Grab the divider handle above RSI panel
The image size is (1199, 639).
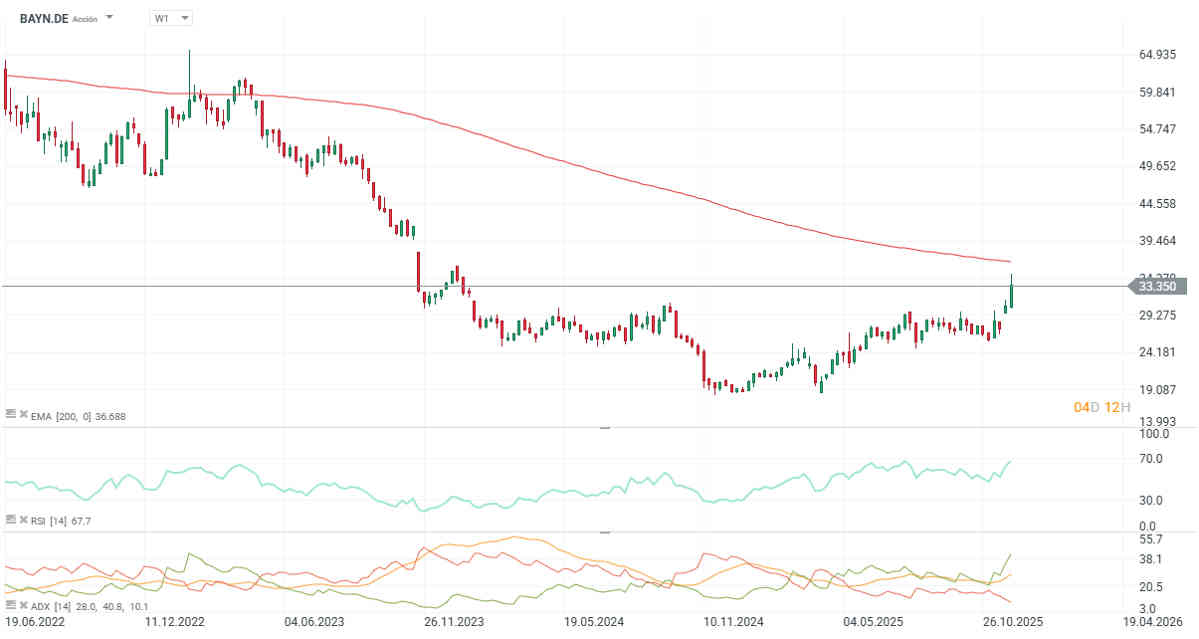[x=603, y=428]
